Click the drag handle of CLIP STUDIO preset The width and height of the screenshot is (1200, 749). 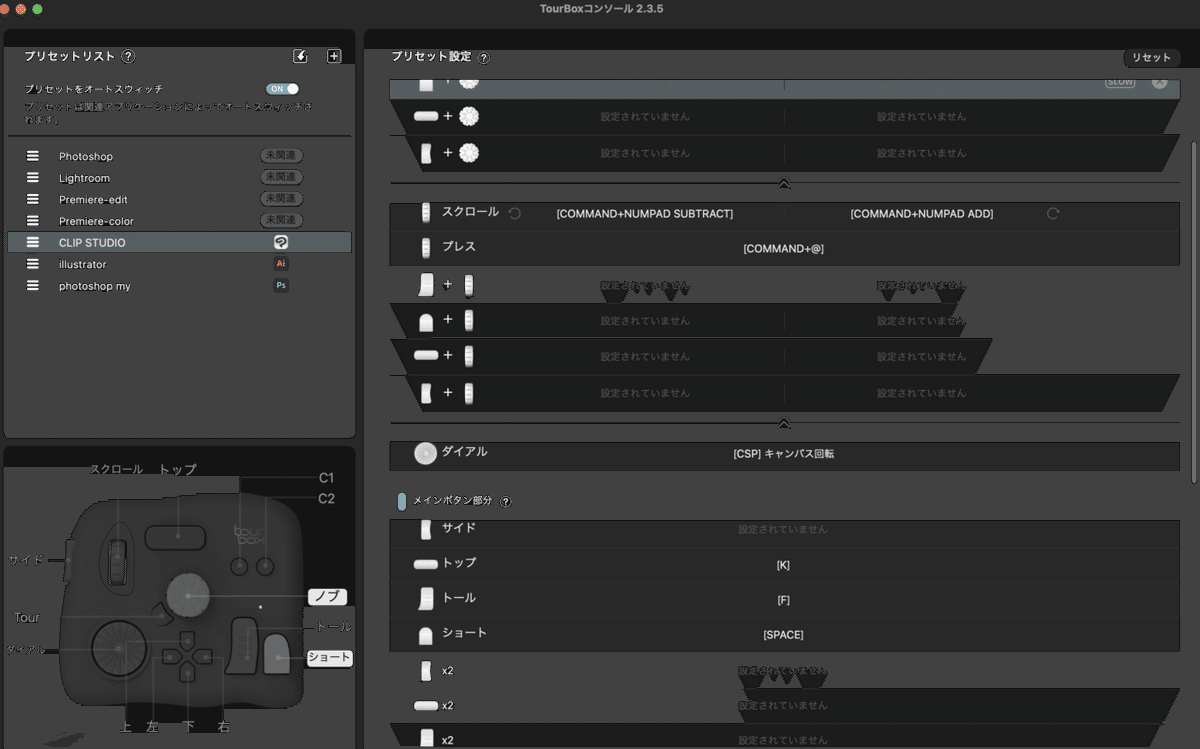click(33, 242)
